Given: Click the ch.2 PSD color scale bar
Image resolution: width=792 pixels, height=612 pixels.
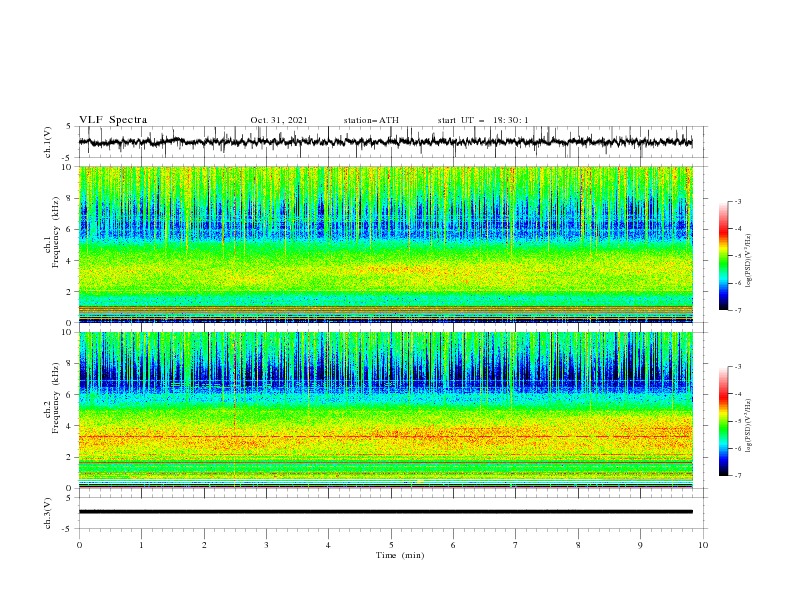Looking at the screenshot, I should 723,421.
